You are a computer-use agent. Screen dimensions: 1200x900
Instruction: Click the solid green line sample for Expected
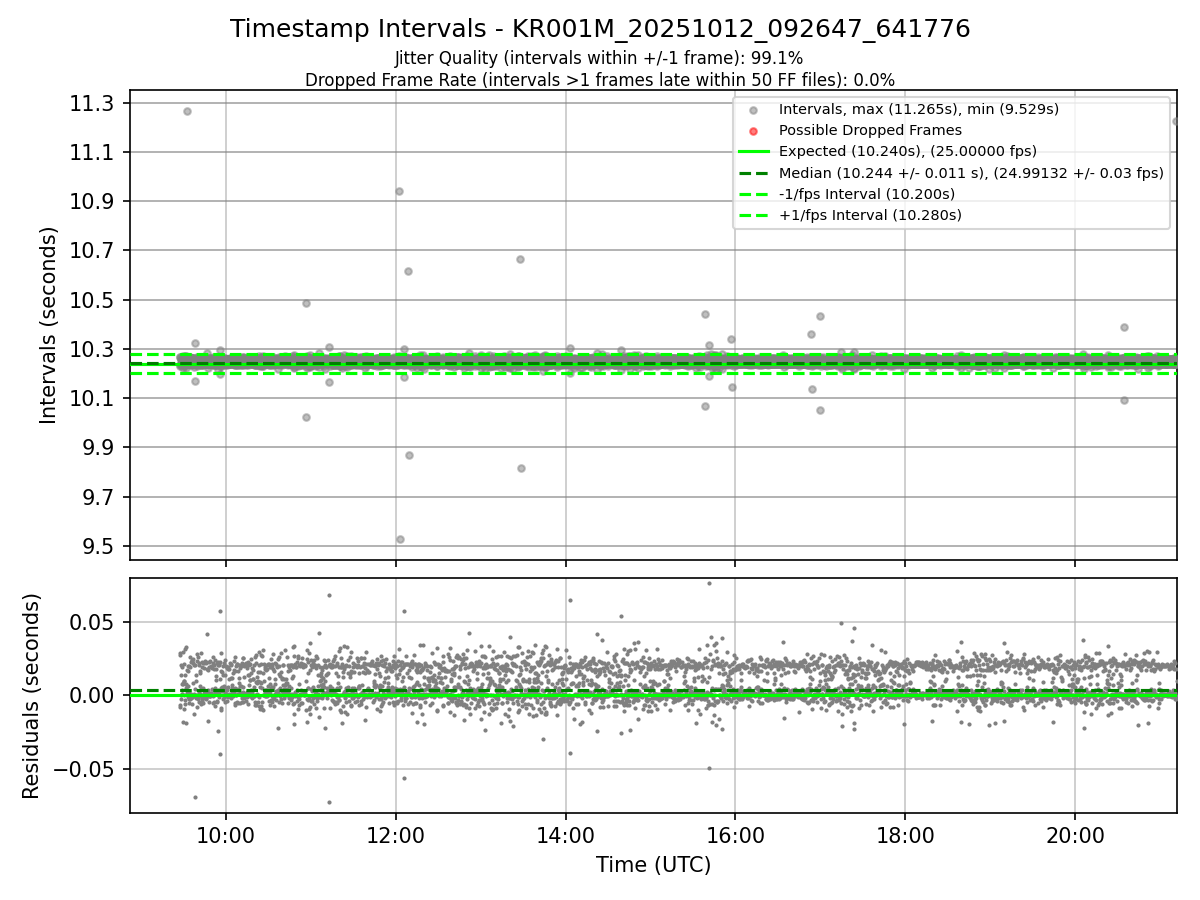pos(754,152)
